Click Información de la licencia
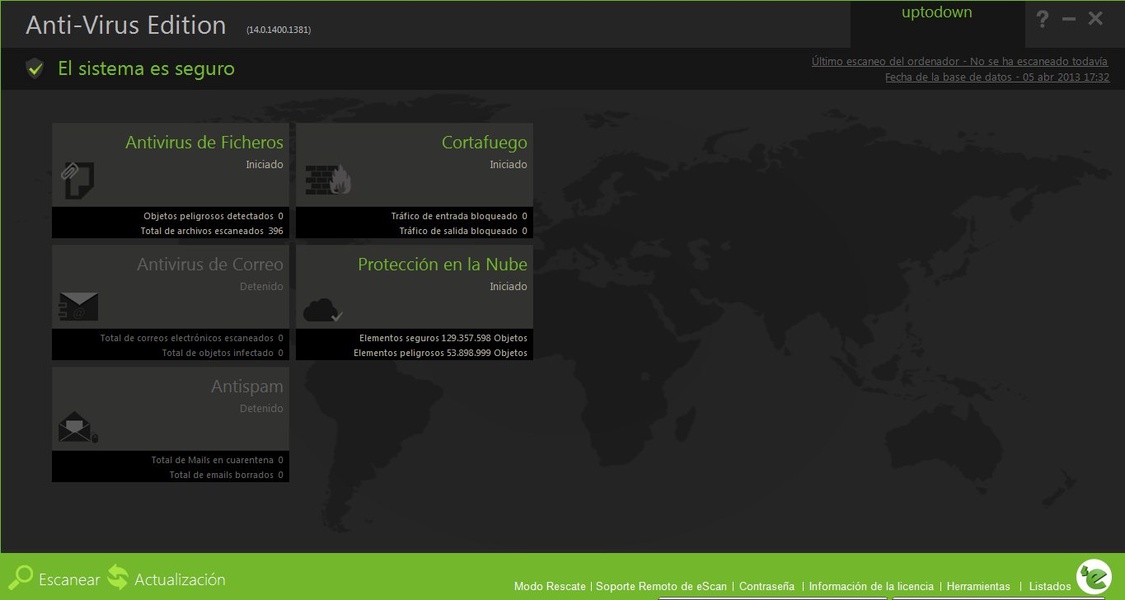 871,587
